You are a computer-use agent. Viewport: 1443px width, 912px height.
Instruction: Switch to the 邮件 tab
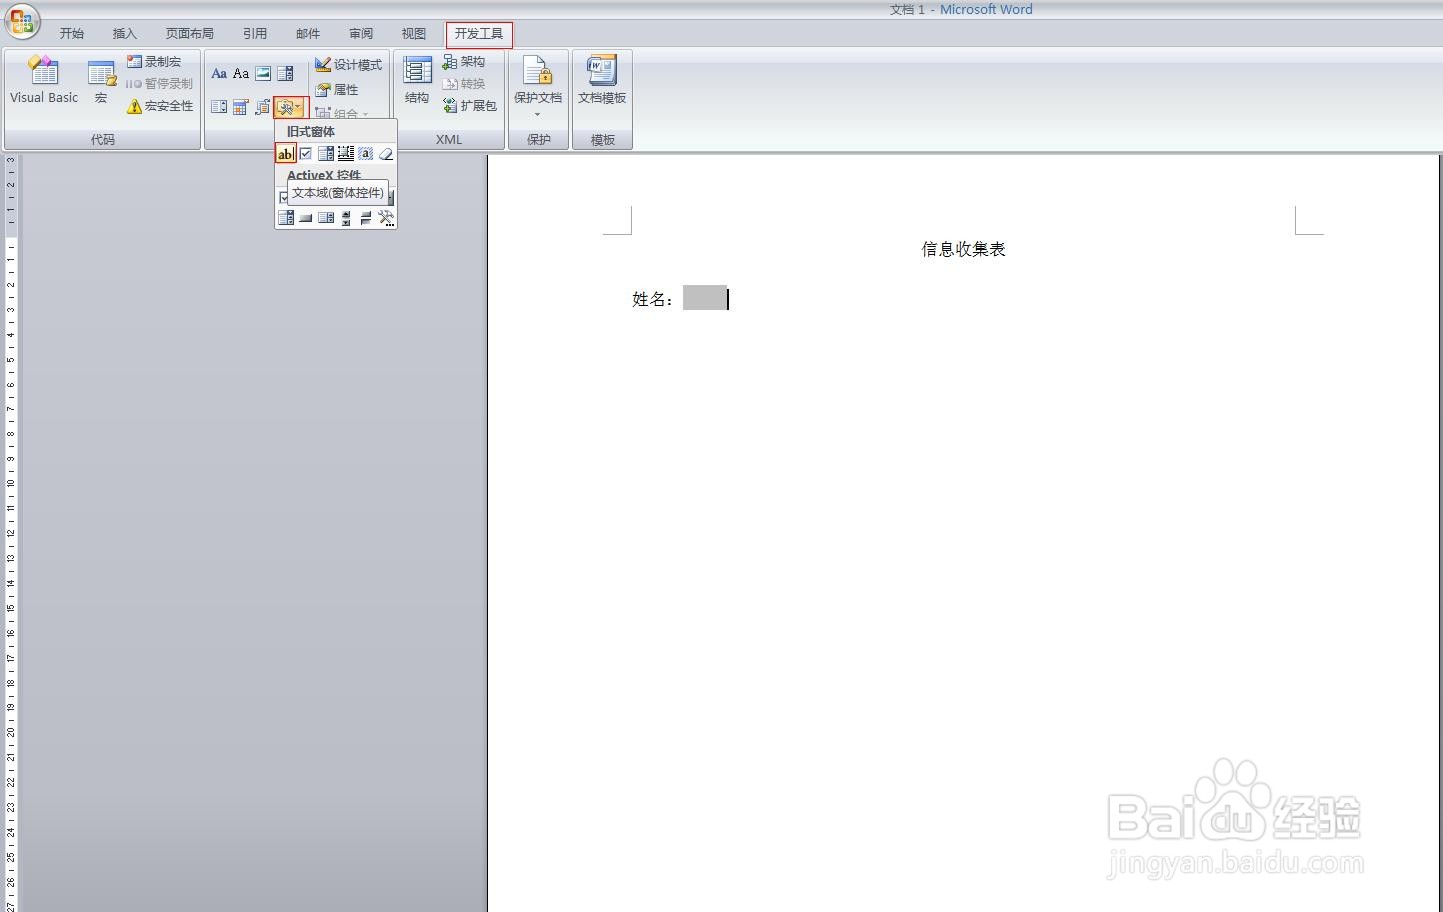click(308, 34)
